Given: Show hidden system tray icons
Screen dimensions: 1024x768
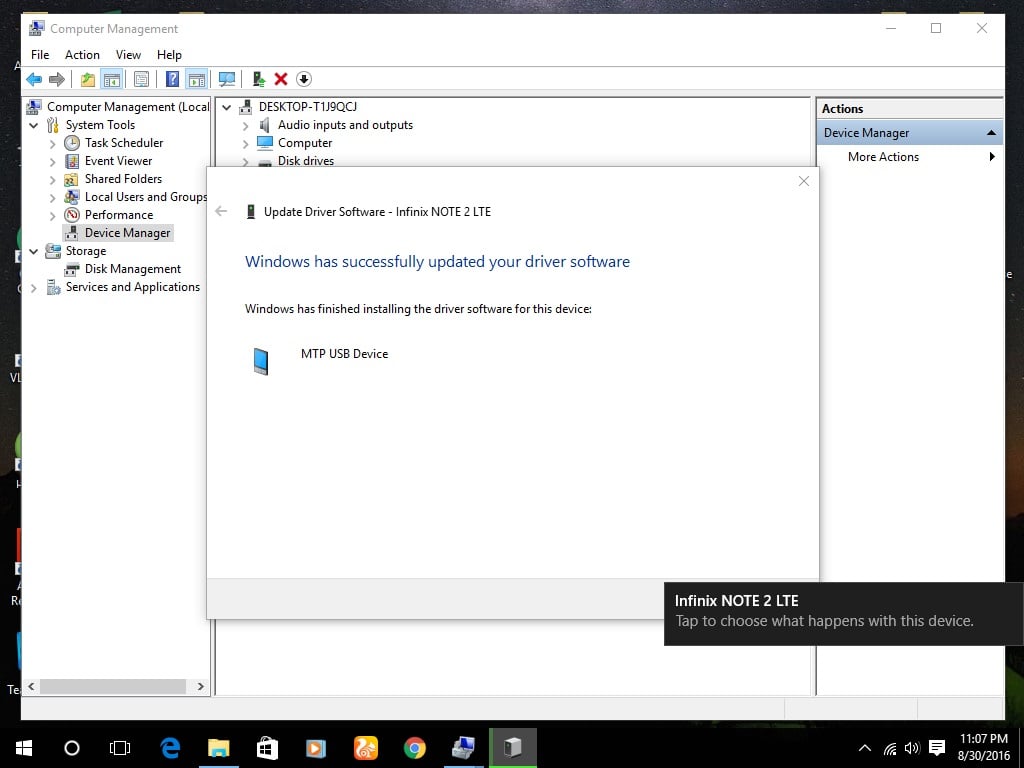Looking at the screenshot, I should pyautogui.click(x=865, y=748).
